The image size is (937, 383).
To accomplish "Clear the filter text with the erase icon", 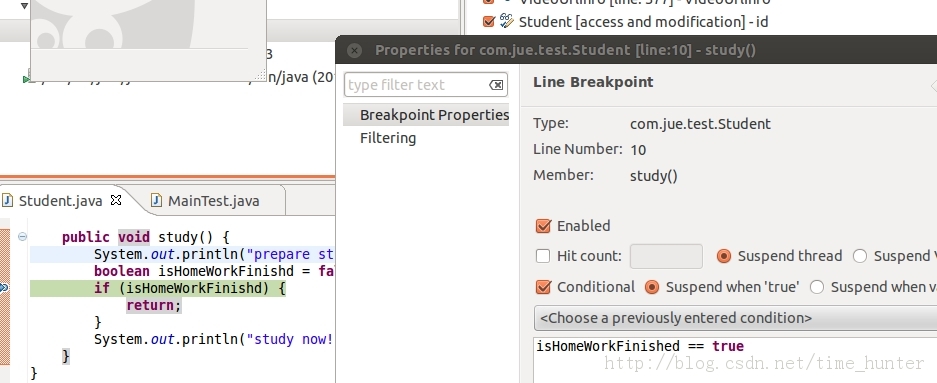I will 496,85.
